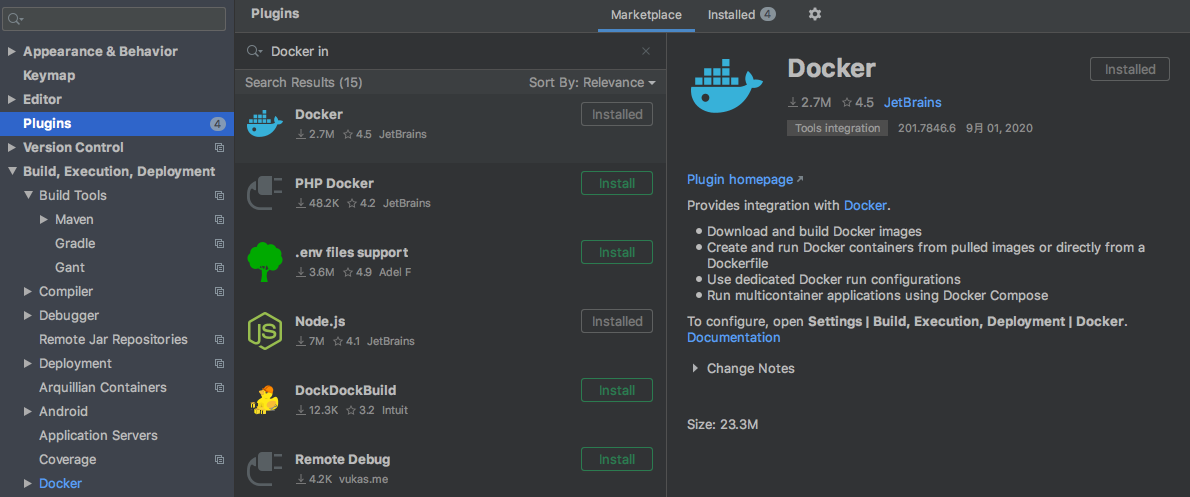Click into the plugin search field

click(x=452, y=52)
